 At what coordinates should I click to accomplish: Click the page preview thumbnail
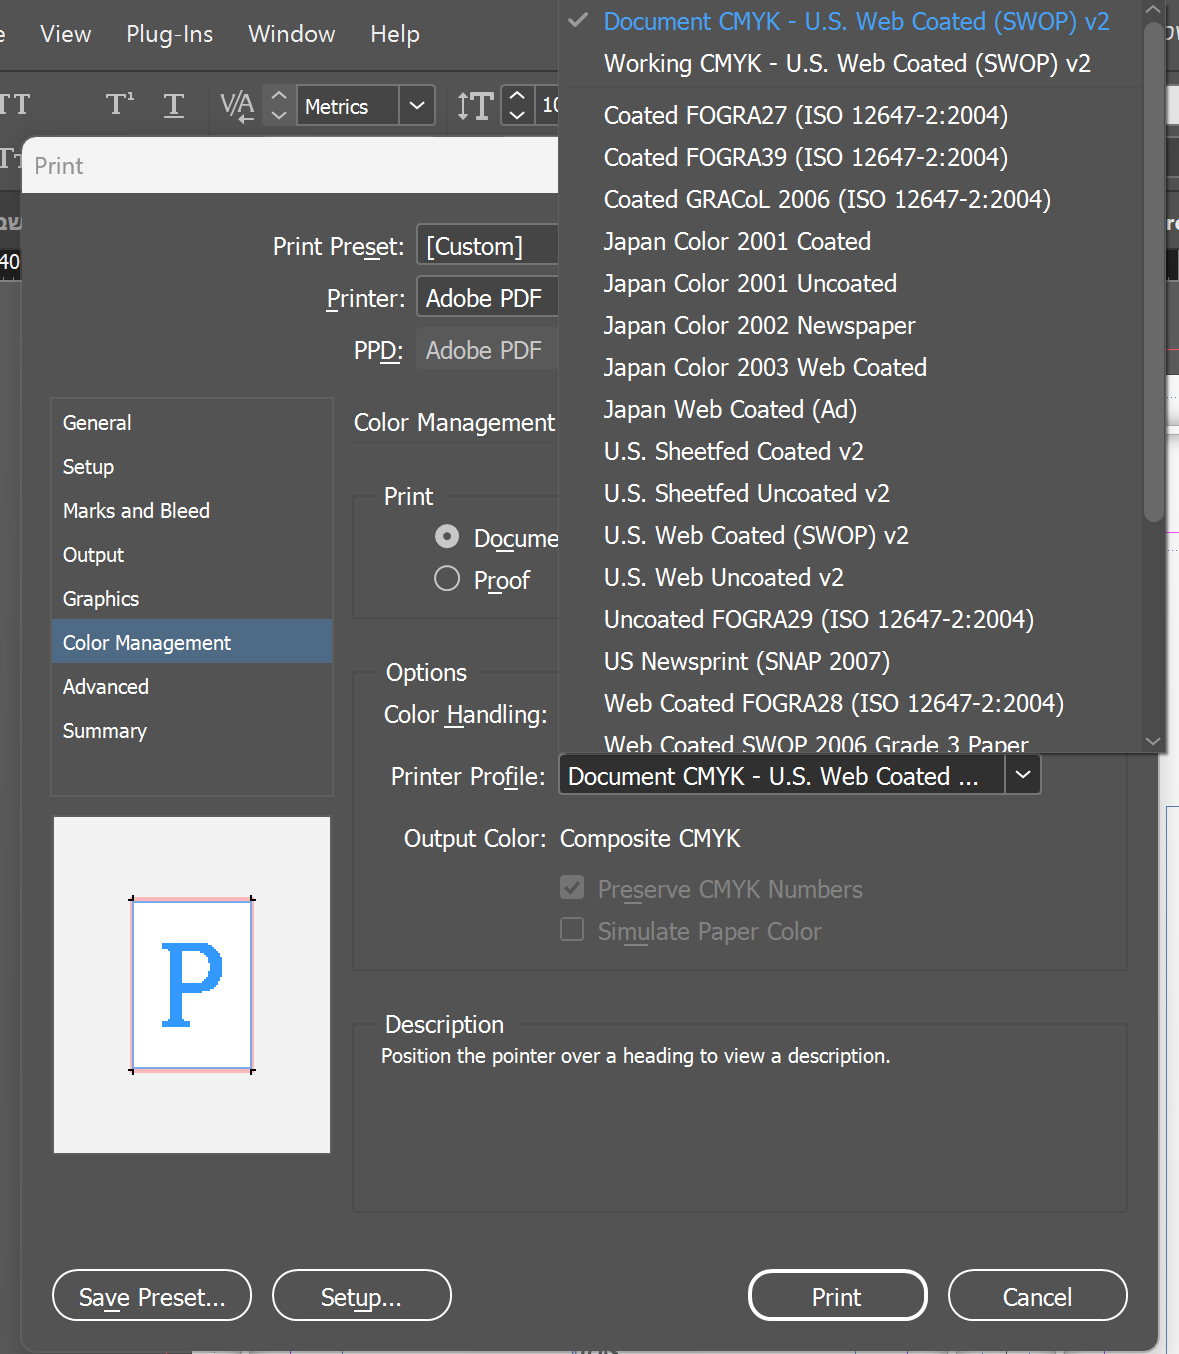click(x=192, y=985)
